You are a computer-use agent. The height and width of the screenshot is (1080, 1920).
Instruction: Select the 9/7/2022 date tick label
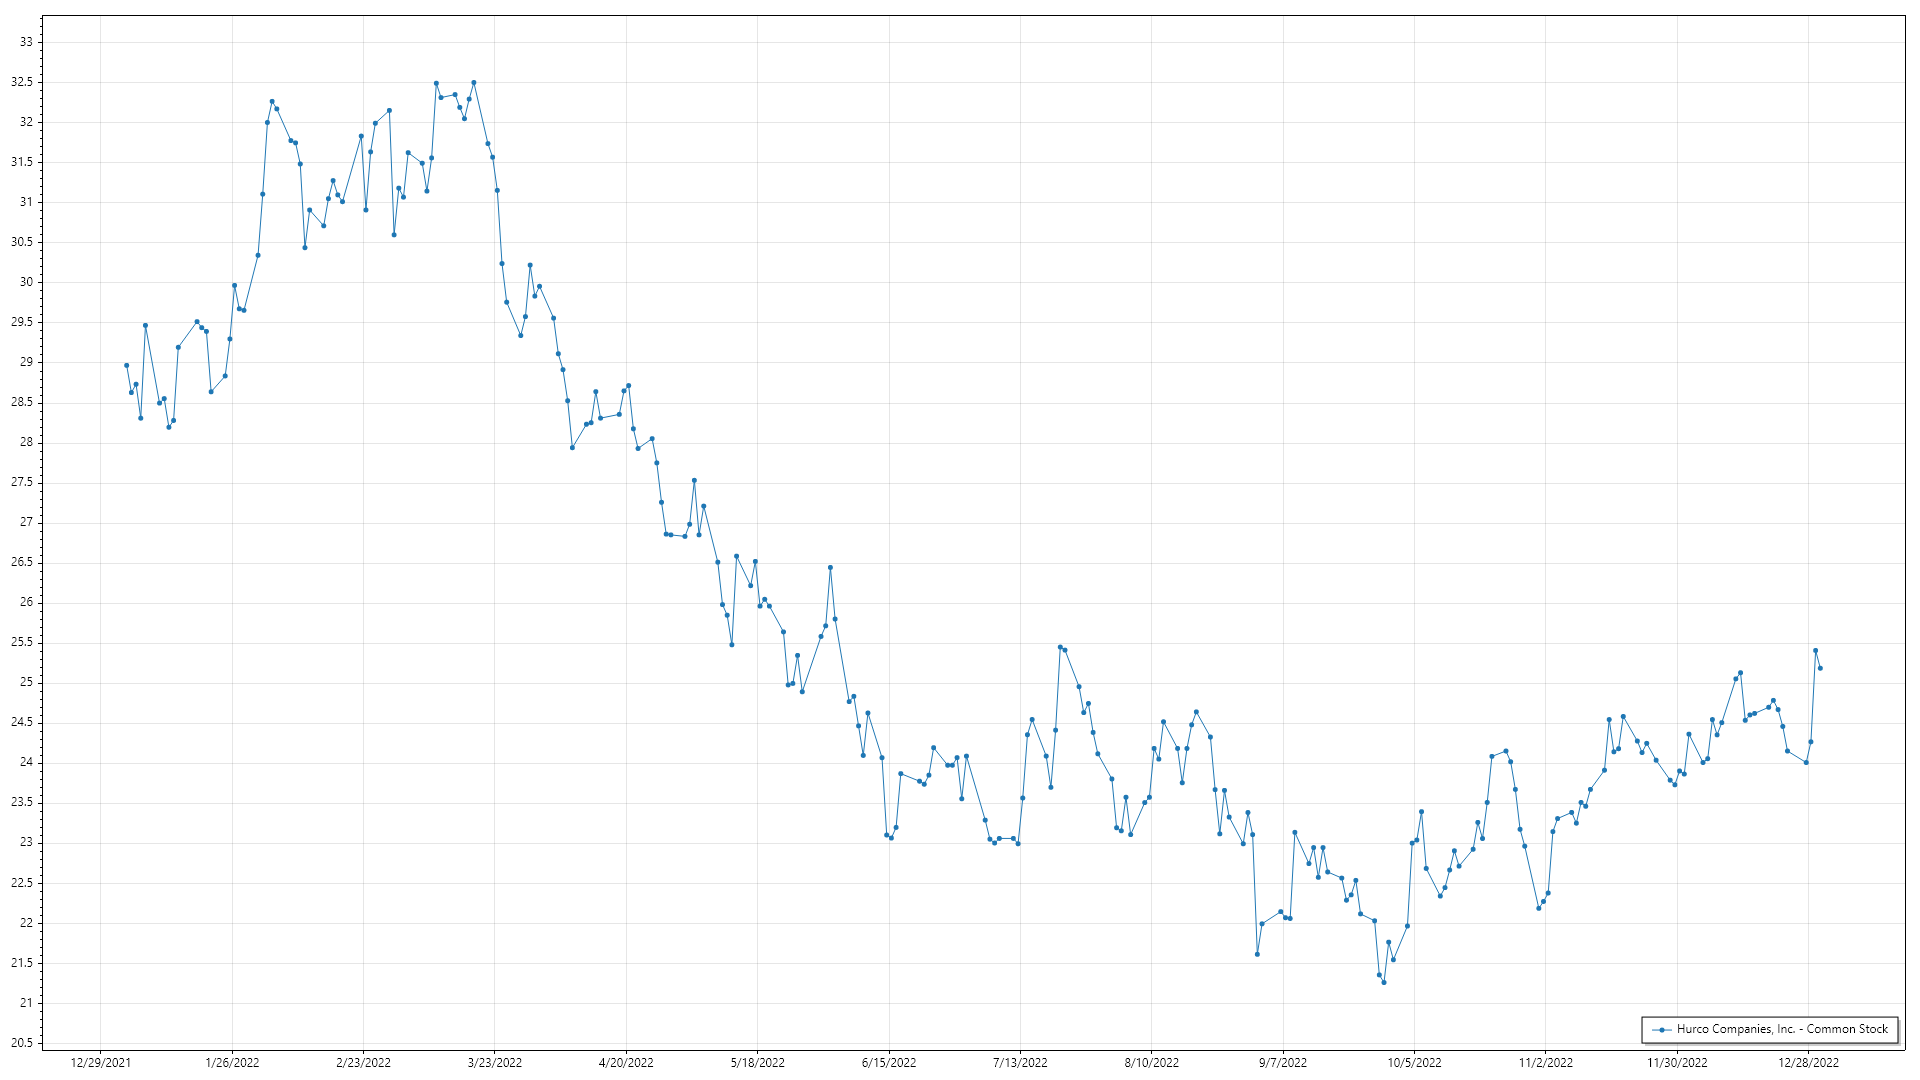click(x=1283, y=1063)
